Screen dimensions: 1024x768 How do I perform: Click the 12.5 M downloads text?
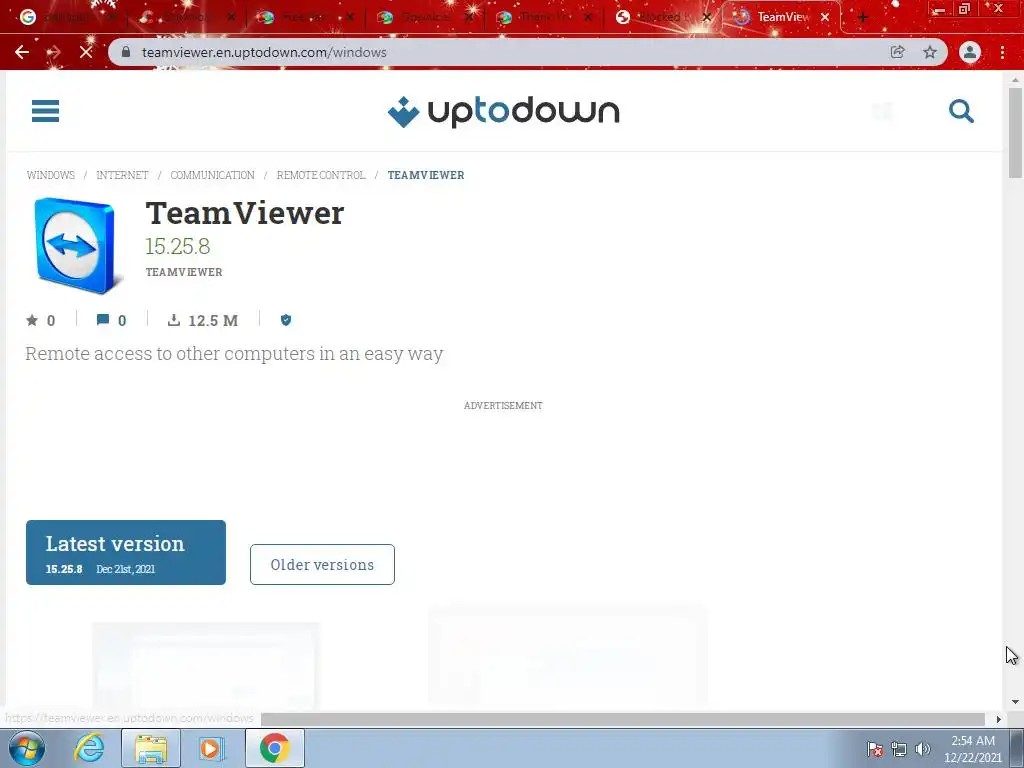click(213, 321)
